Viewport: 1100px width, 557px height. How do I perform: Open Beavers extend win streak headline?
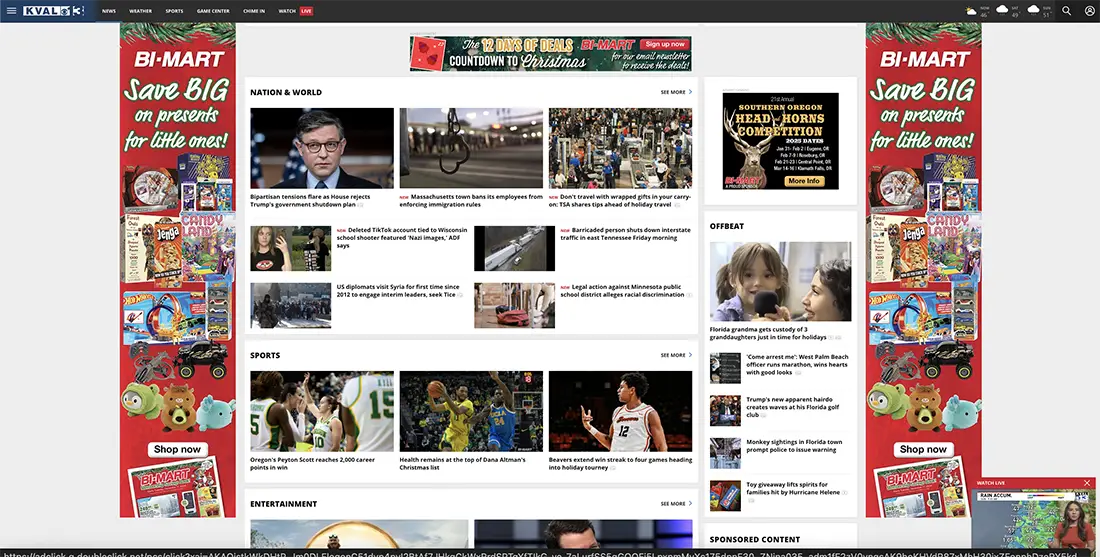pos(620,464)
